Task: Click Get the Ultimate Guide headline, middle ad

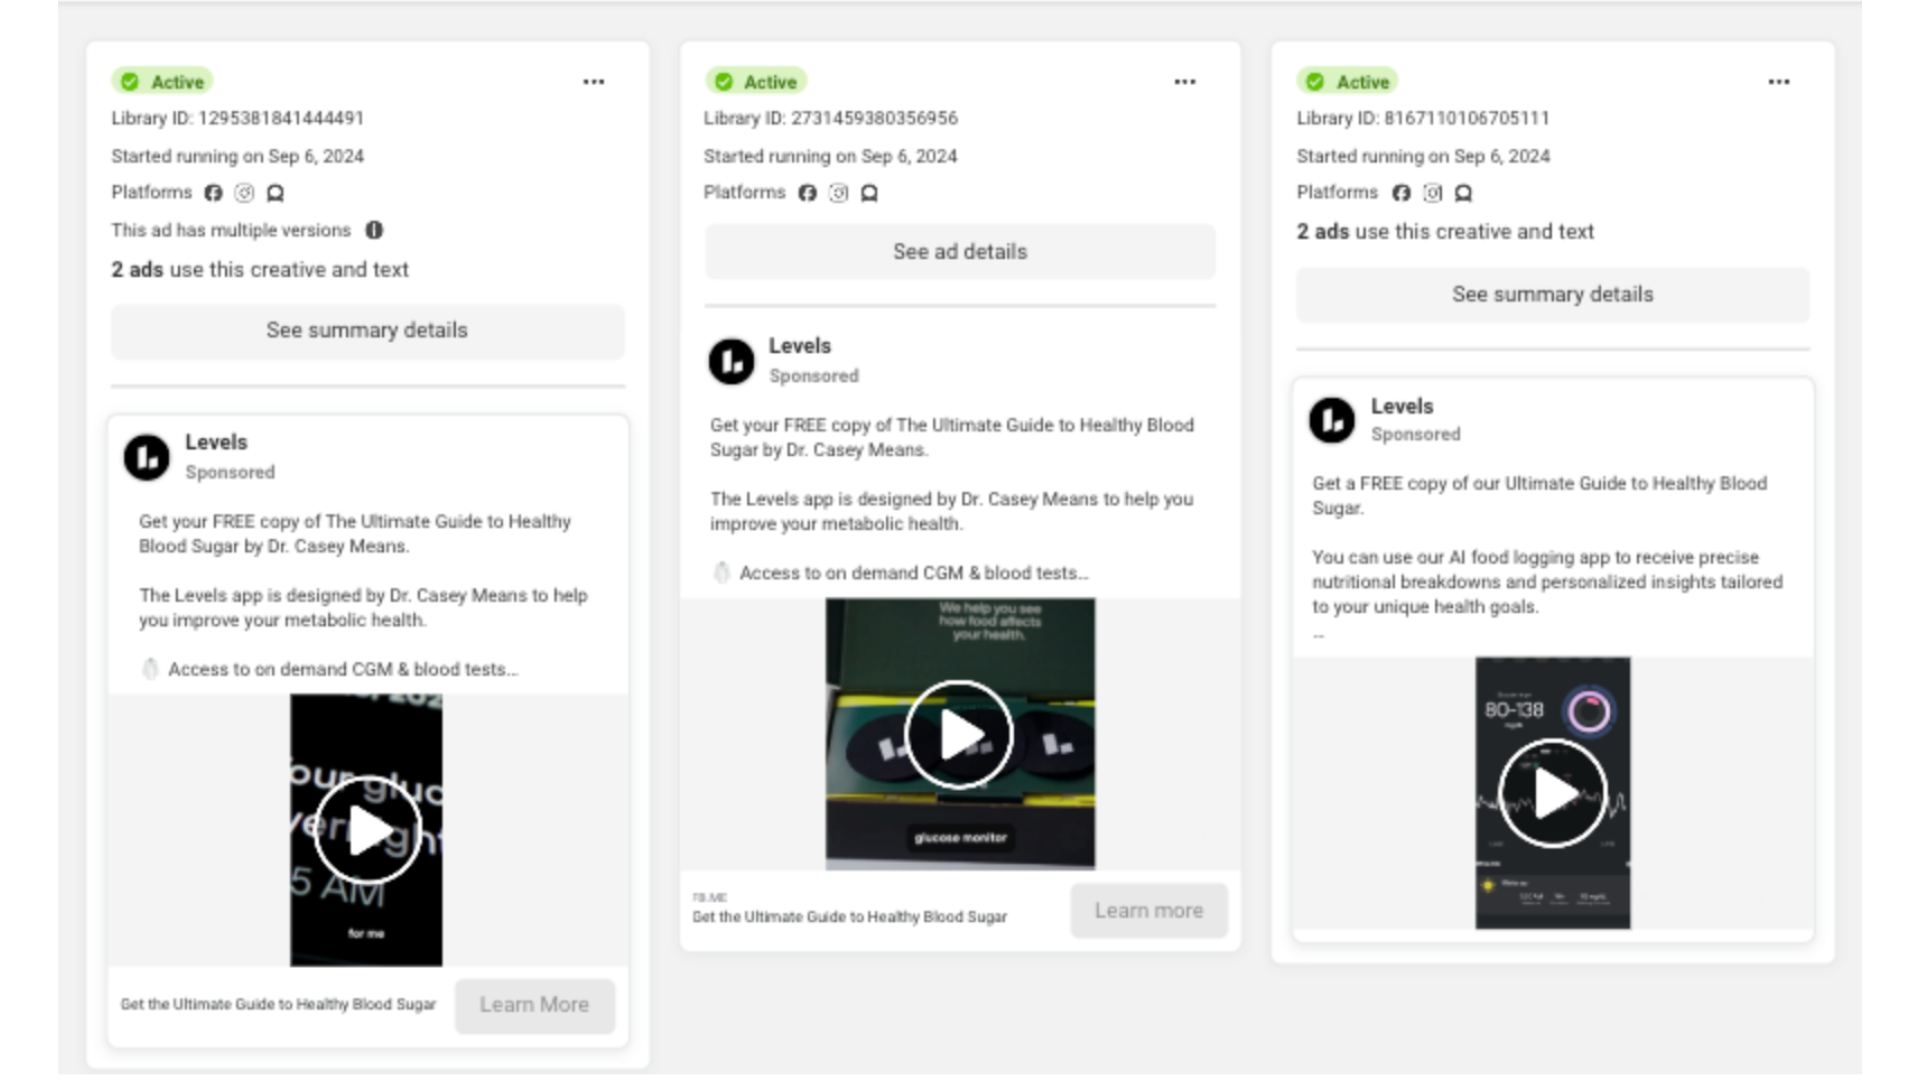Action: (x=849, y=917)
